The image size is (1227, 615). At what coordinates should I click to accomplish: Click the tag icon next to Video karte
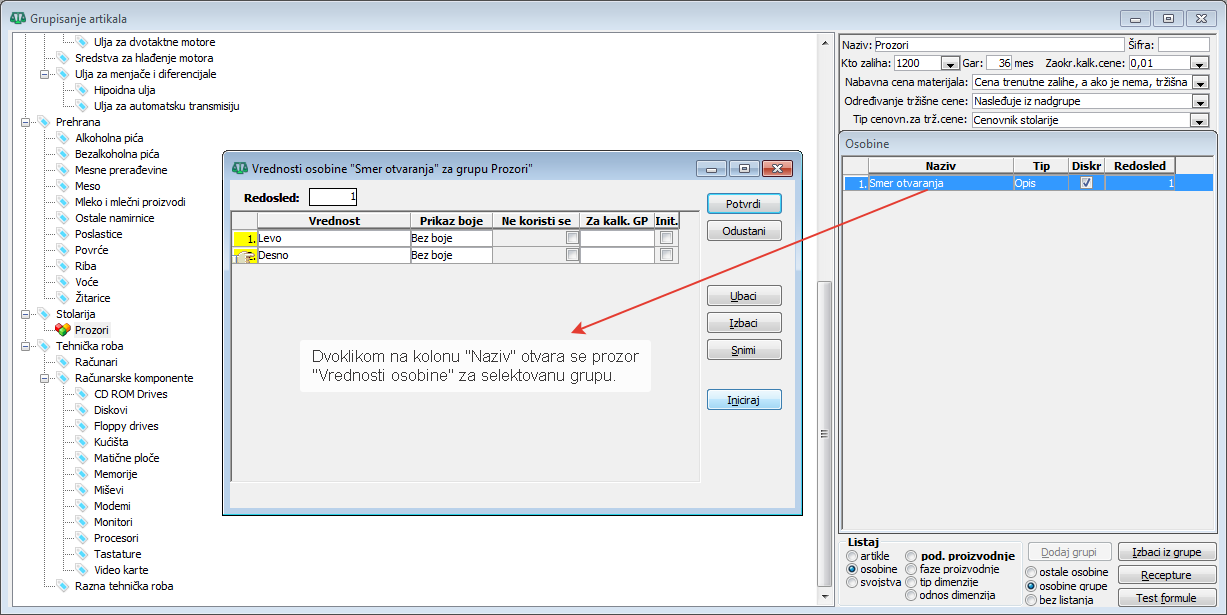click(x=82, y=570)
